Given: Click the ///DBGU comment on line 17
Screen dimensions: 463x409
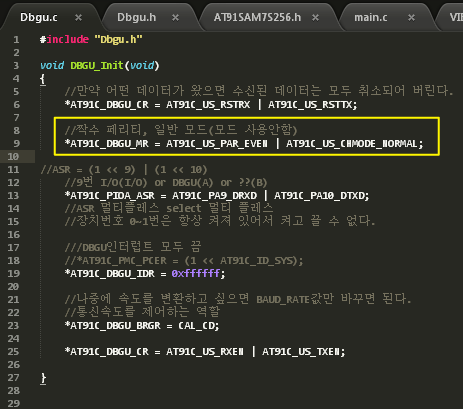Looking at the screenshot, I should [133, 248].
